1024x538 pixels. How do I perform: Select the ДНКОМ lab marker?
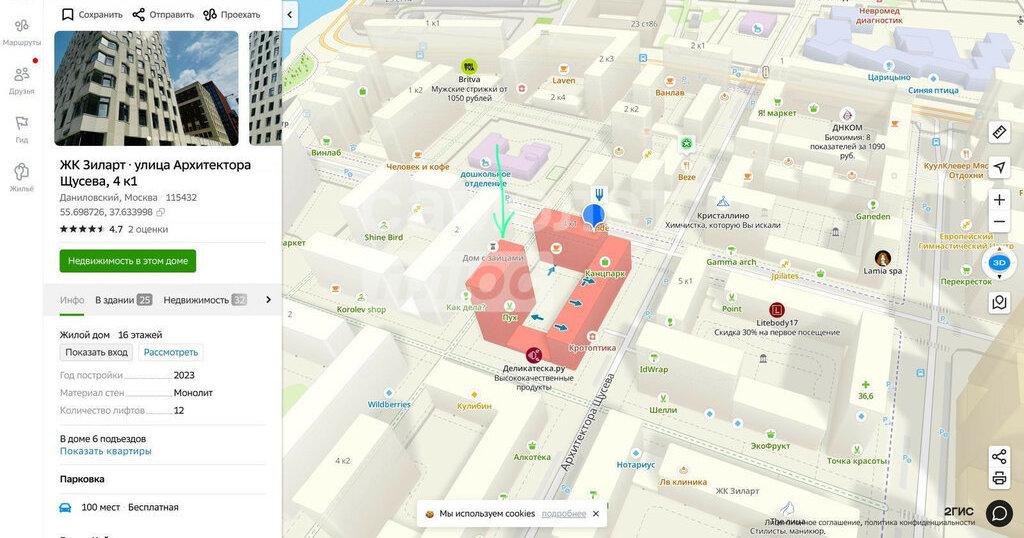pos(847,115)
